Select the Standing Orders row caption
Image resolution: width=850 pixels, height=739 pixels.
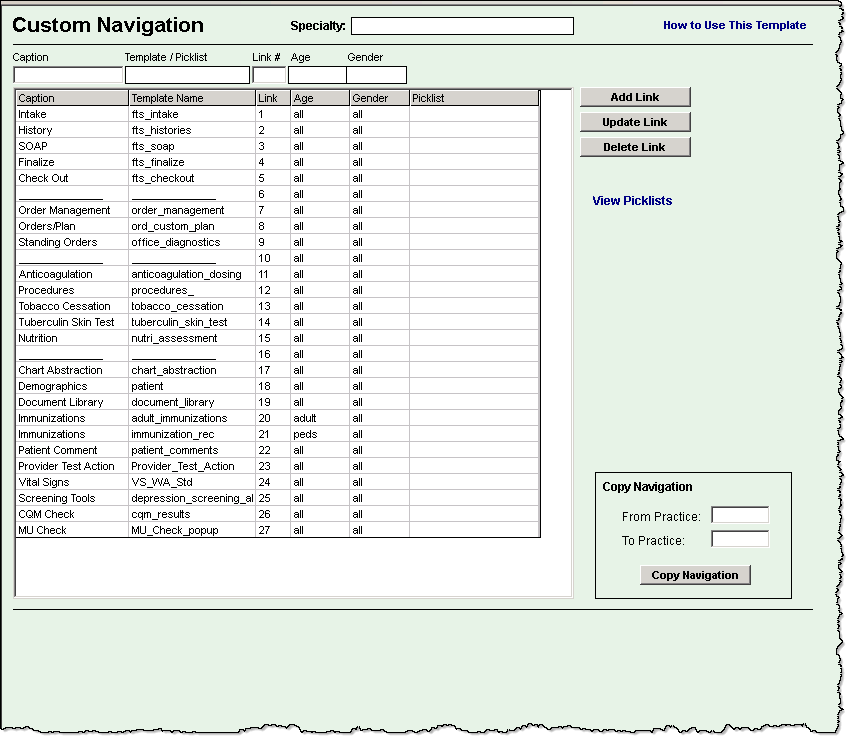(x=57, y=242)
